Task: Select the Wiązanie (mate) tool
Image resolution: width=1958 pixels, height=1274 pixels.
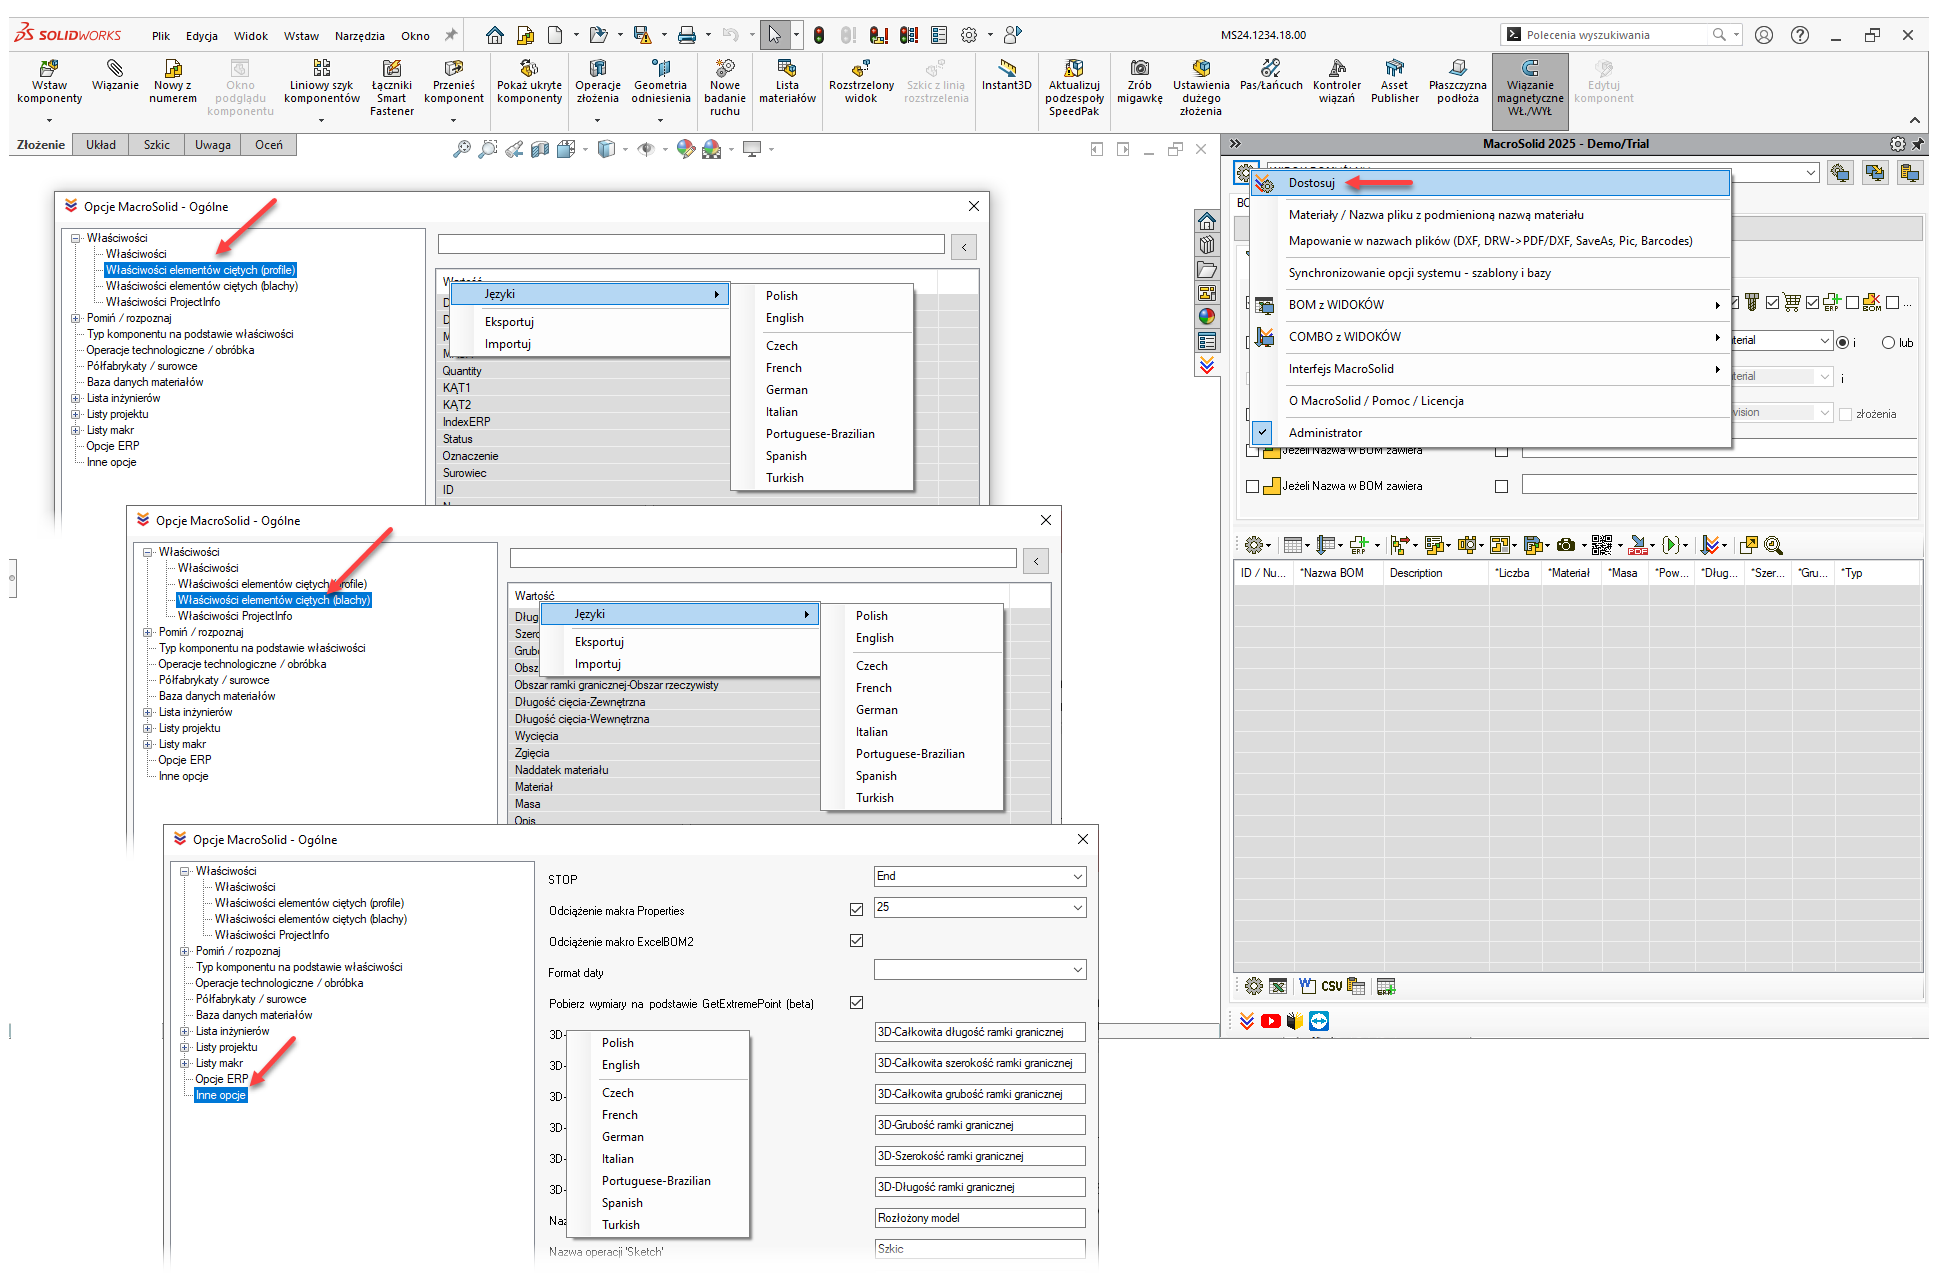Action: pos(115,76)
